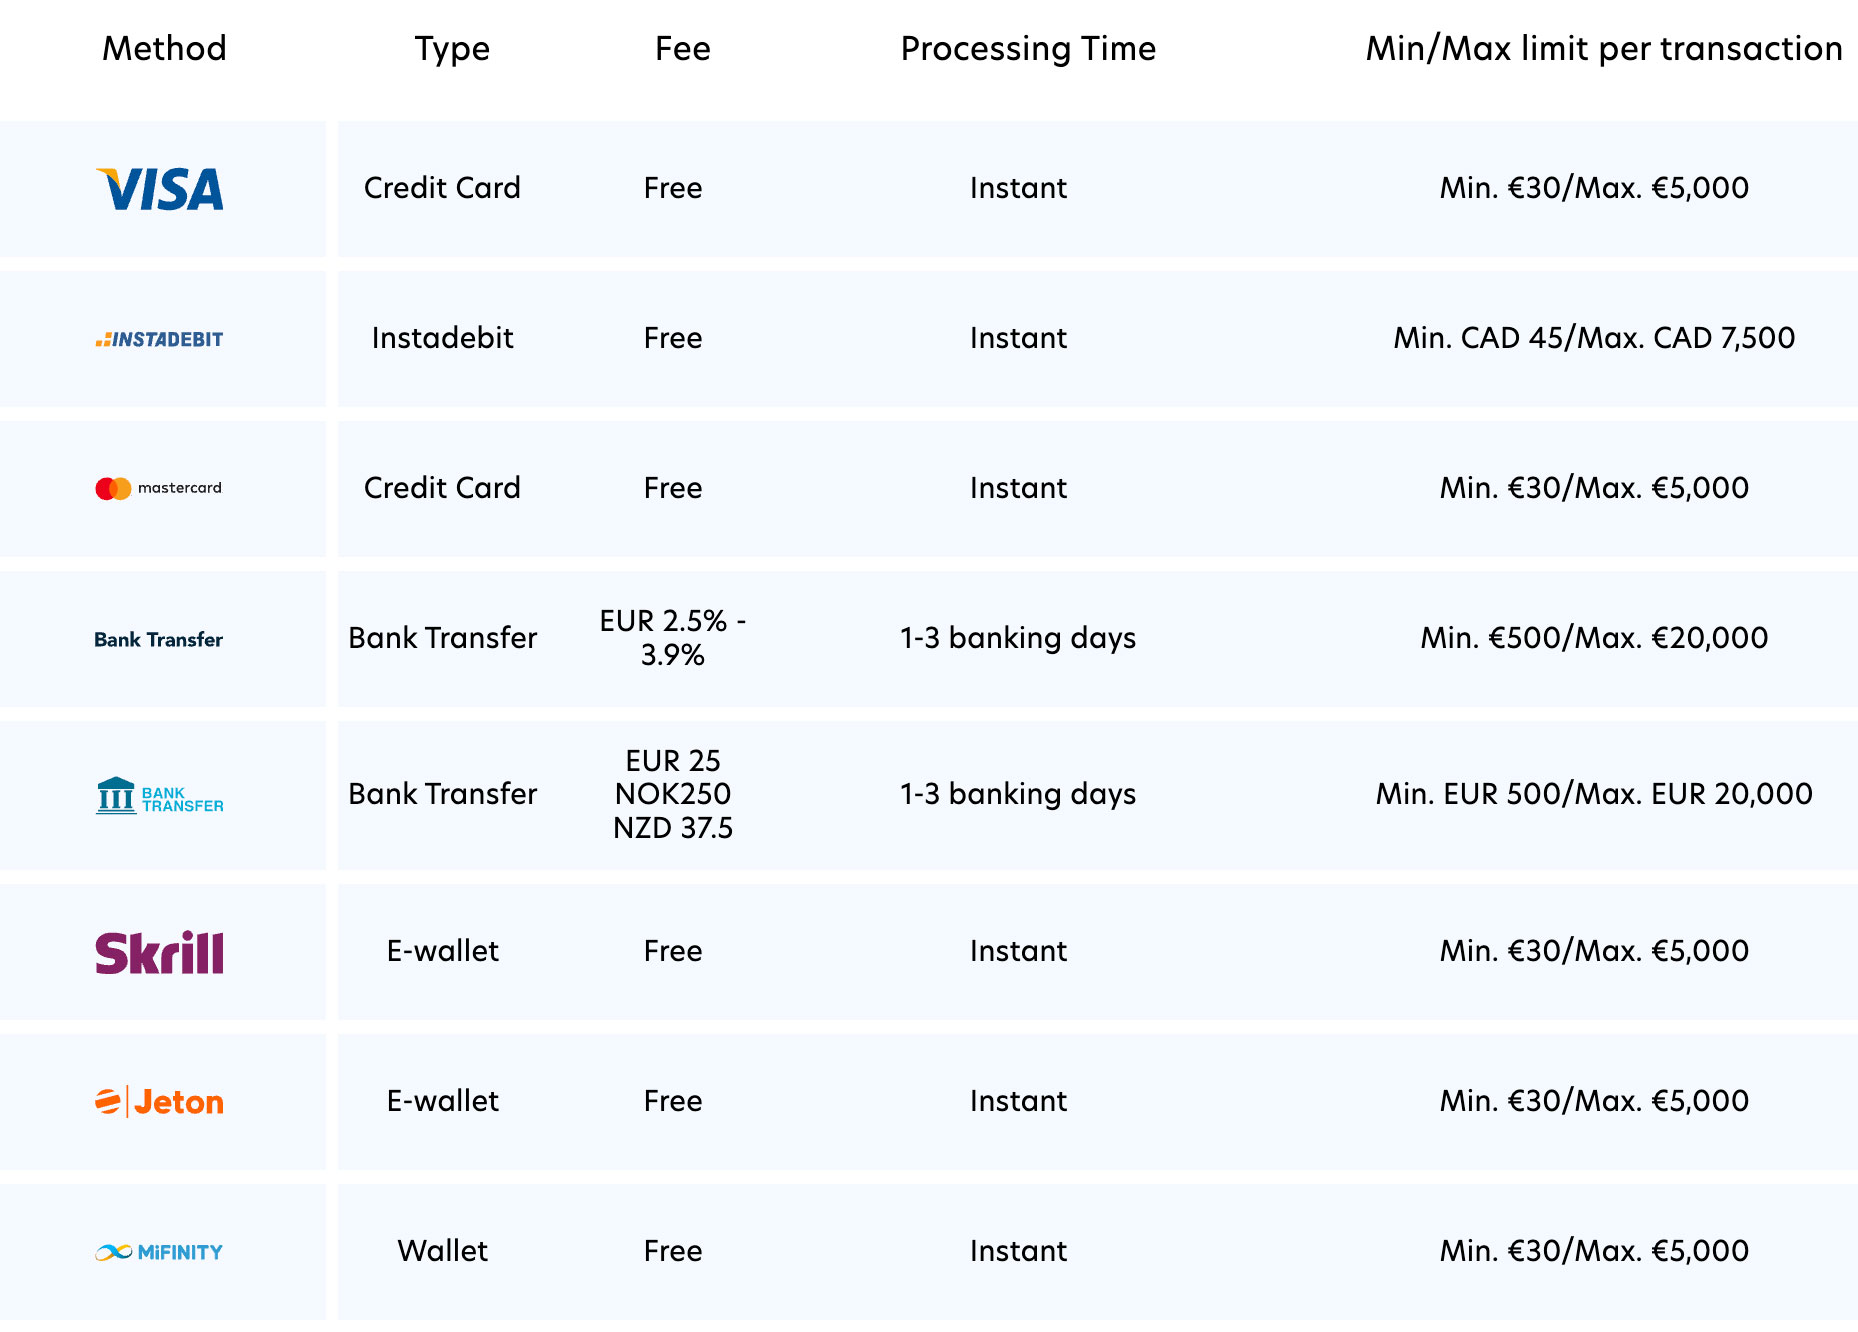The width and height of the screenshot is (1858, 1332).
Task: Click '1-3 banking days' in EUR 25 row
Action: click(1018, 794)
